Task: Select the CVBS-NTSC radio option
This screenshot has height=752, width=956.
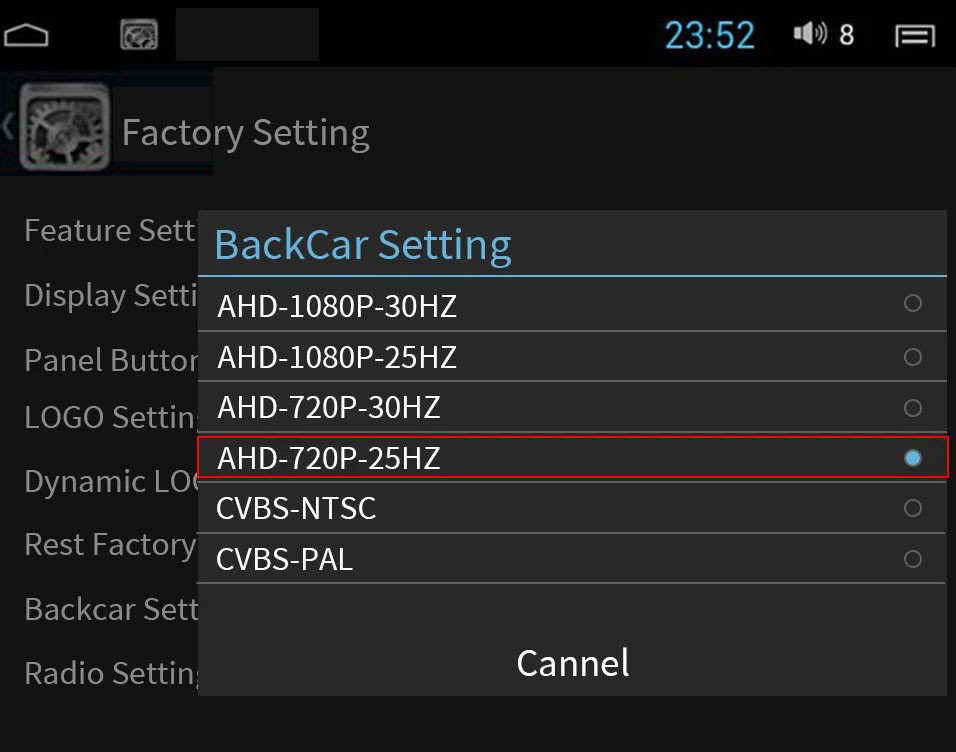Action: tap(912, 508)
